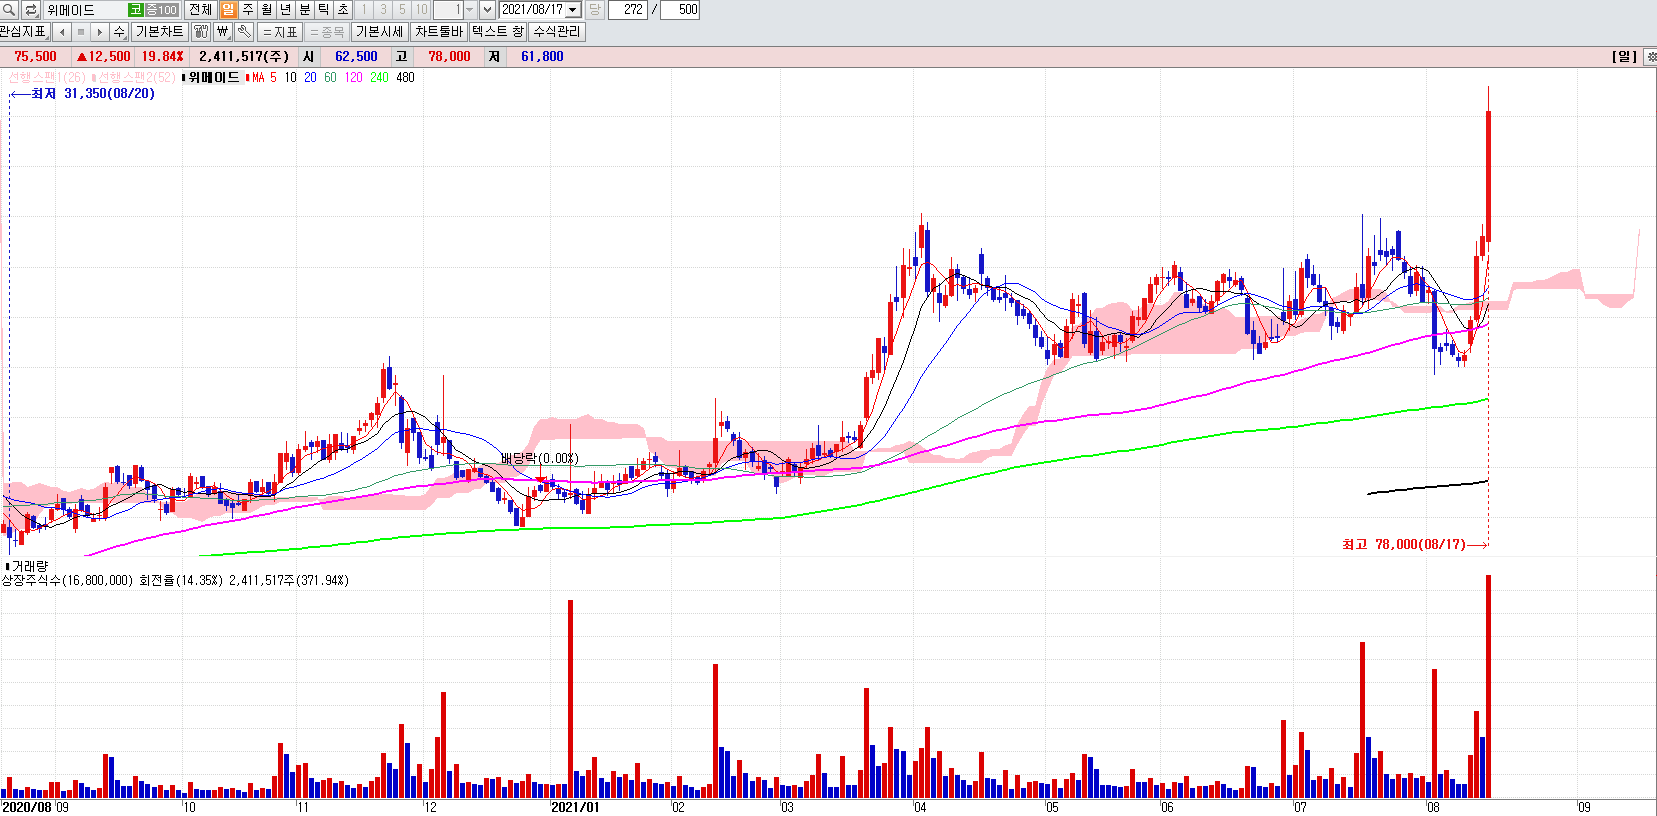
Task: Click the refresh/swap arrows icon
Action: [x=31, y=10]
